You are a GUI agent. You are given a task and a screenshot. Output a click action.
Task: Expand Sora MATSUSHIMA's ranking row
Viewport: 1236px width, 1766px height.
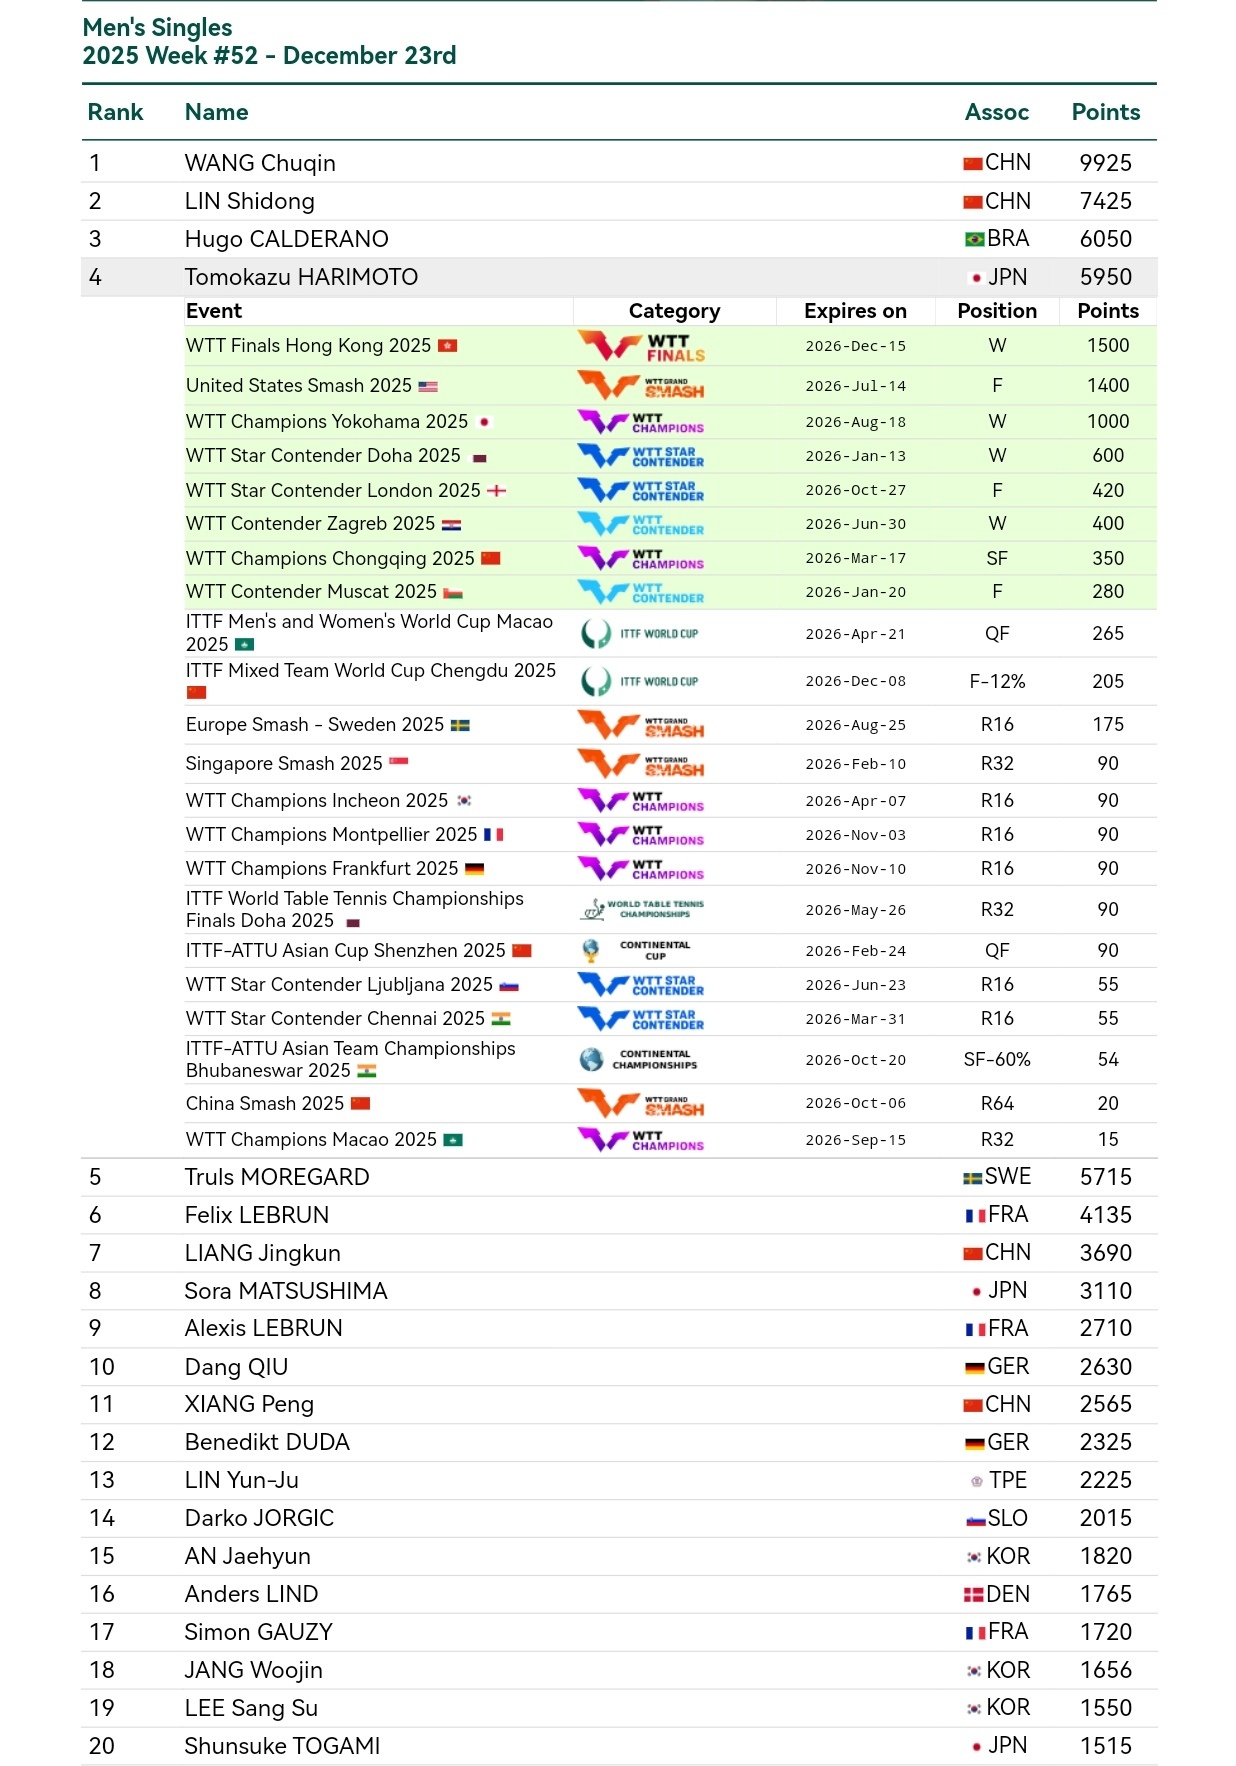(619, 1291)
